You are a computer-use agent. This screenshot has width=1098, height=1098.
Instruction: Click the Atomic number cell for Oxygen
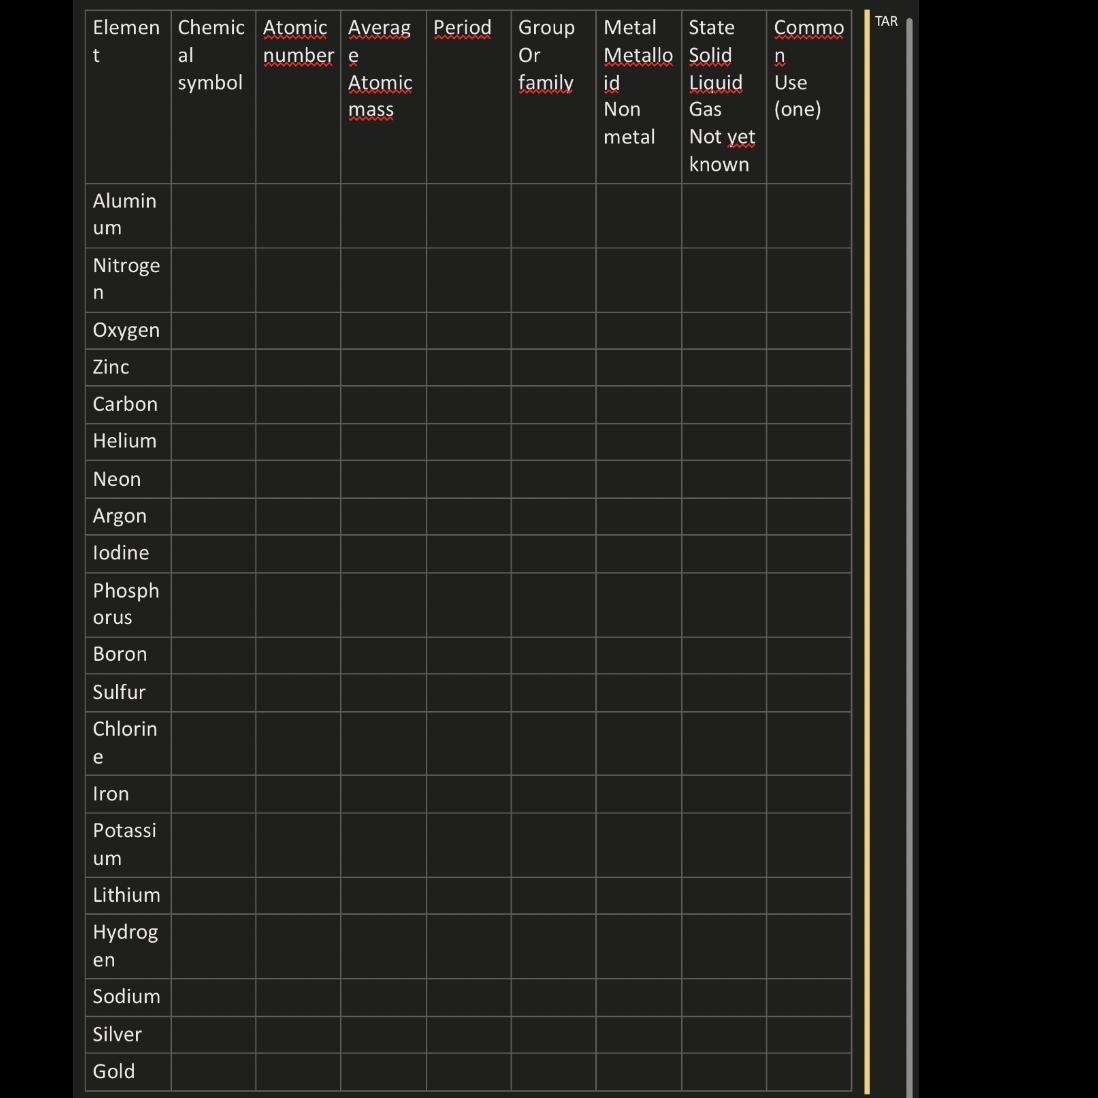[x=298, y=331]
